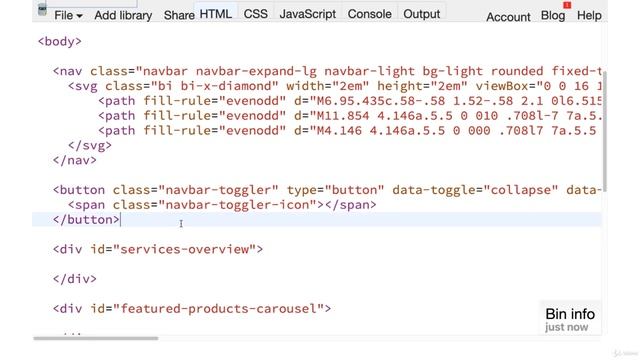The width and height of the screenshot is (640, 360).
Task: Click the closing </nav> tag
Action: (x=75, y=160)
